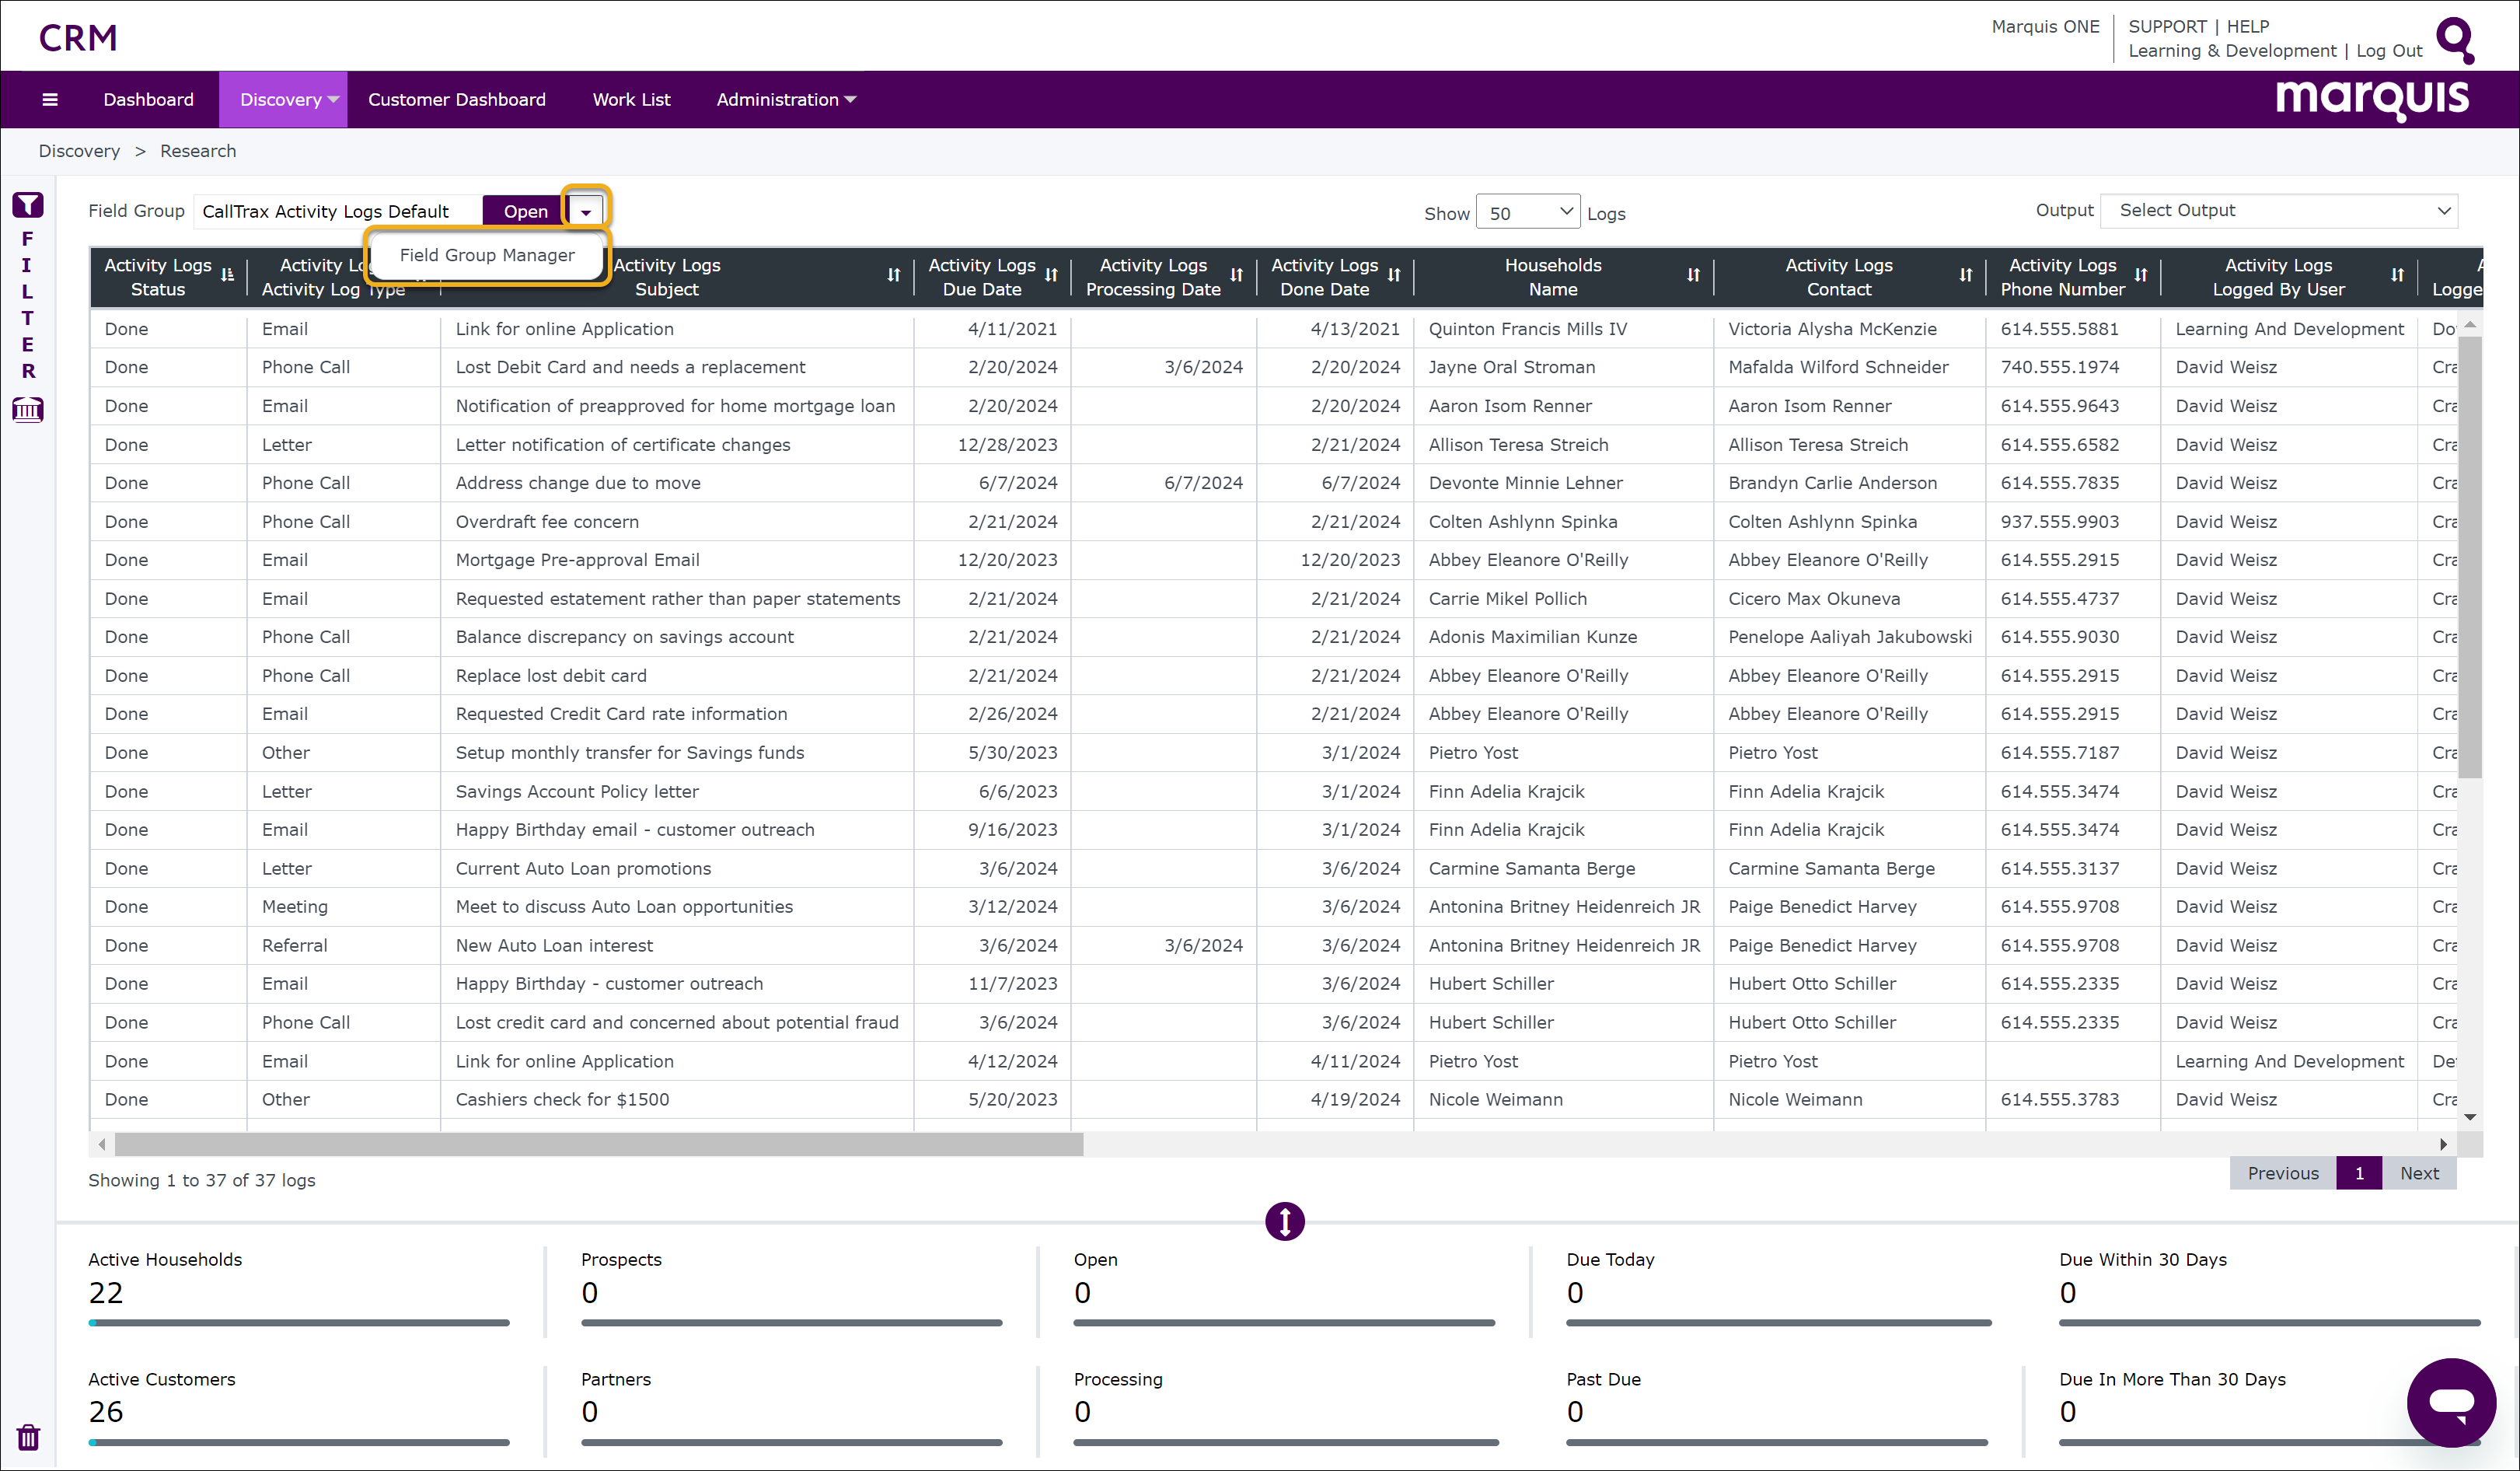Open the hamburger menu icon
The width and height of the screenshot is (2520, 1471).
point(50,99)
